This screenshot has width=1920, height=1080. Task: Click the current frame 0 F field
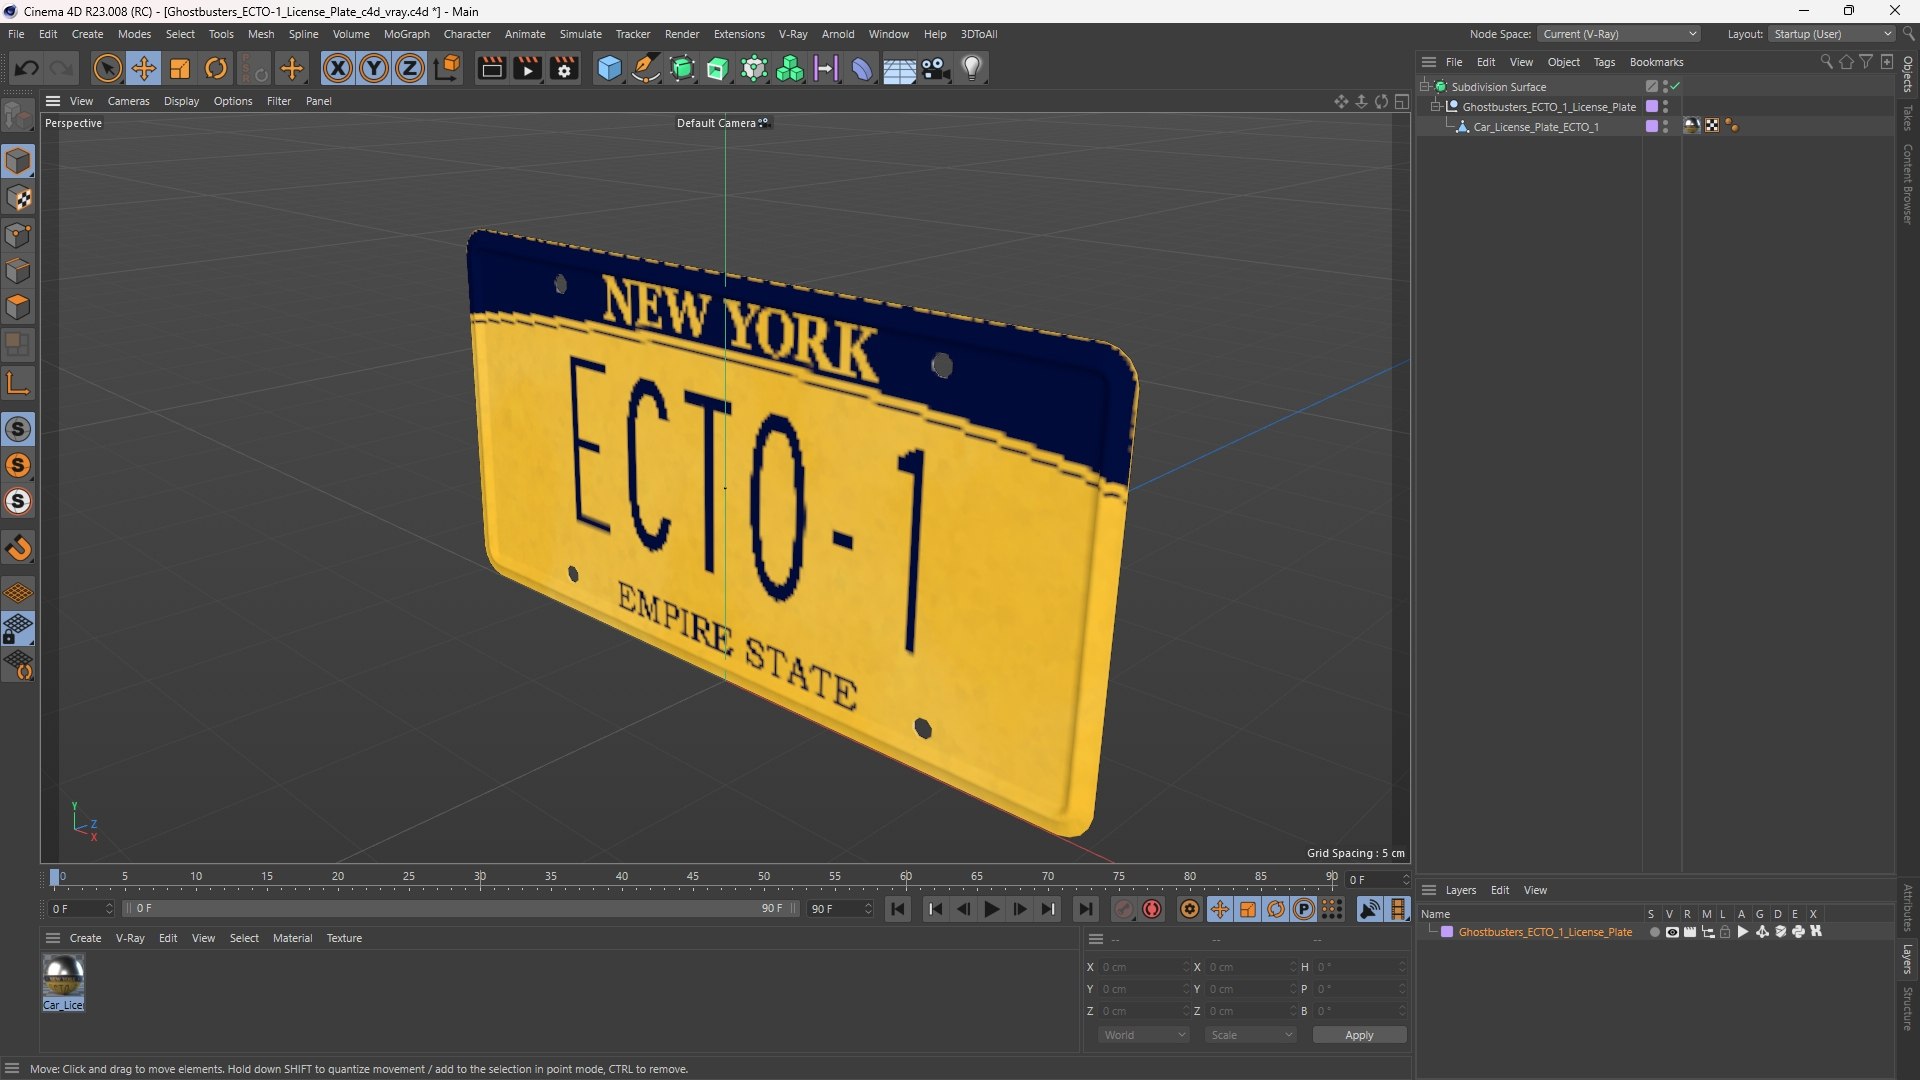pyautogui.click(x=82, y=909)
